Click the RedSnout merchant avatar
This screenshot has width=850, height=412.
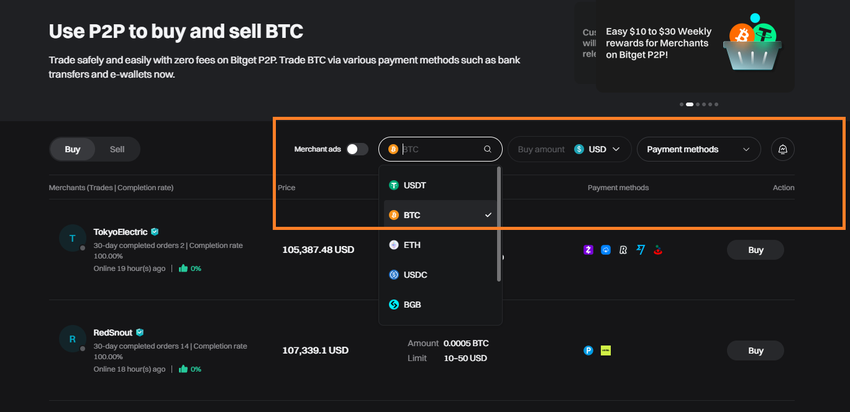72,339
